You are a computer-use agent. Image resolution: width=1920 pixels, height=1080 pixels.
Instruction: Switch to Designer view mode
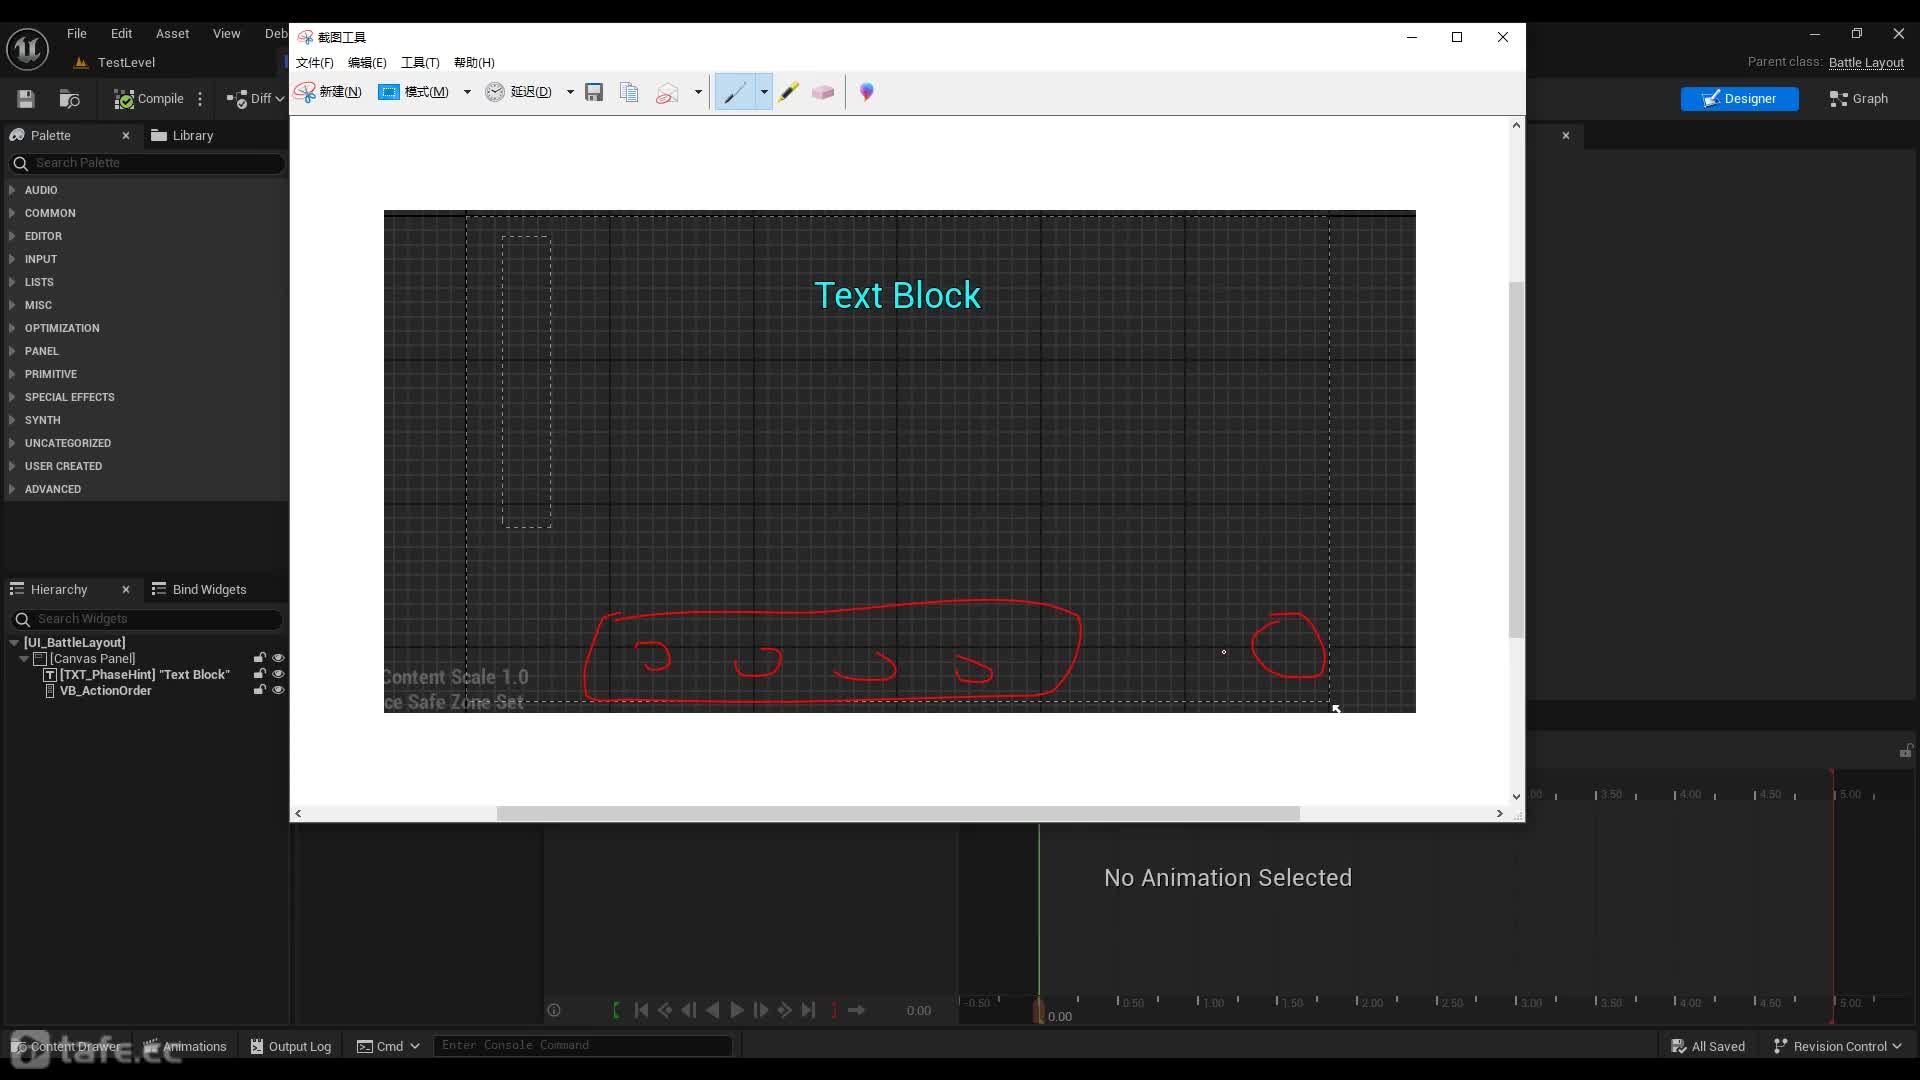(x=1739, y=98)
